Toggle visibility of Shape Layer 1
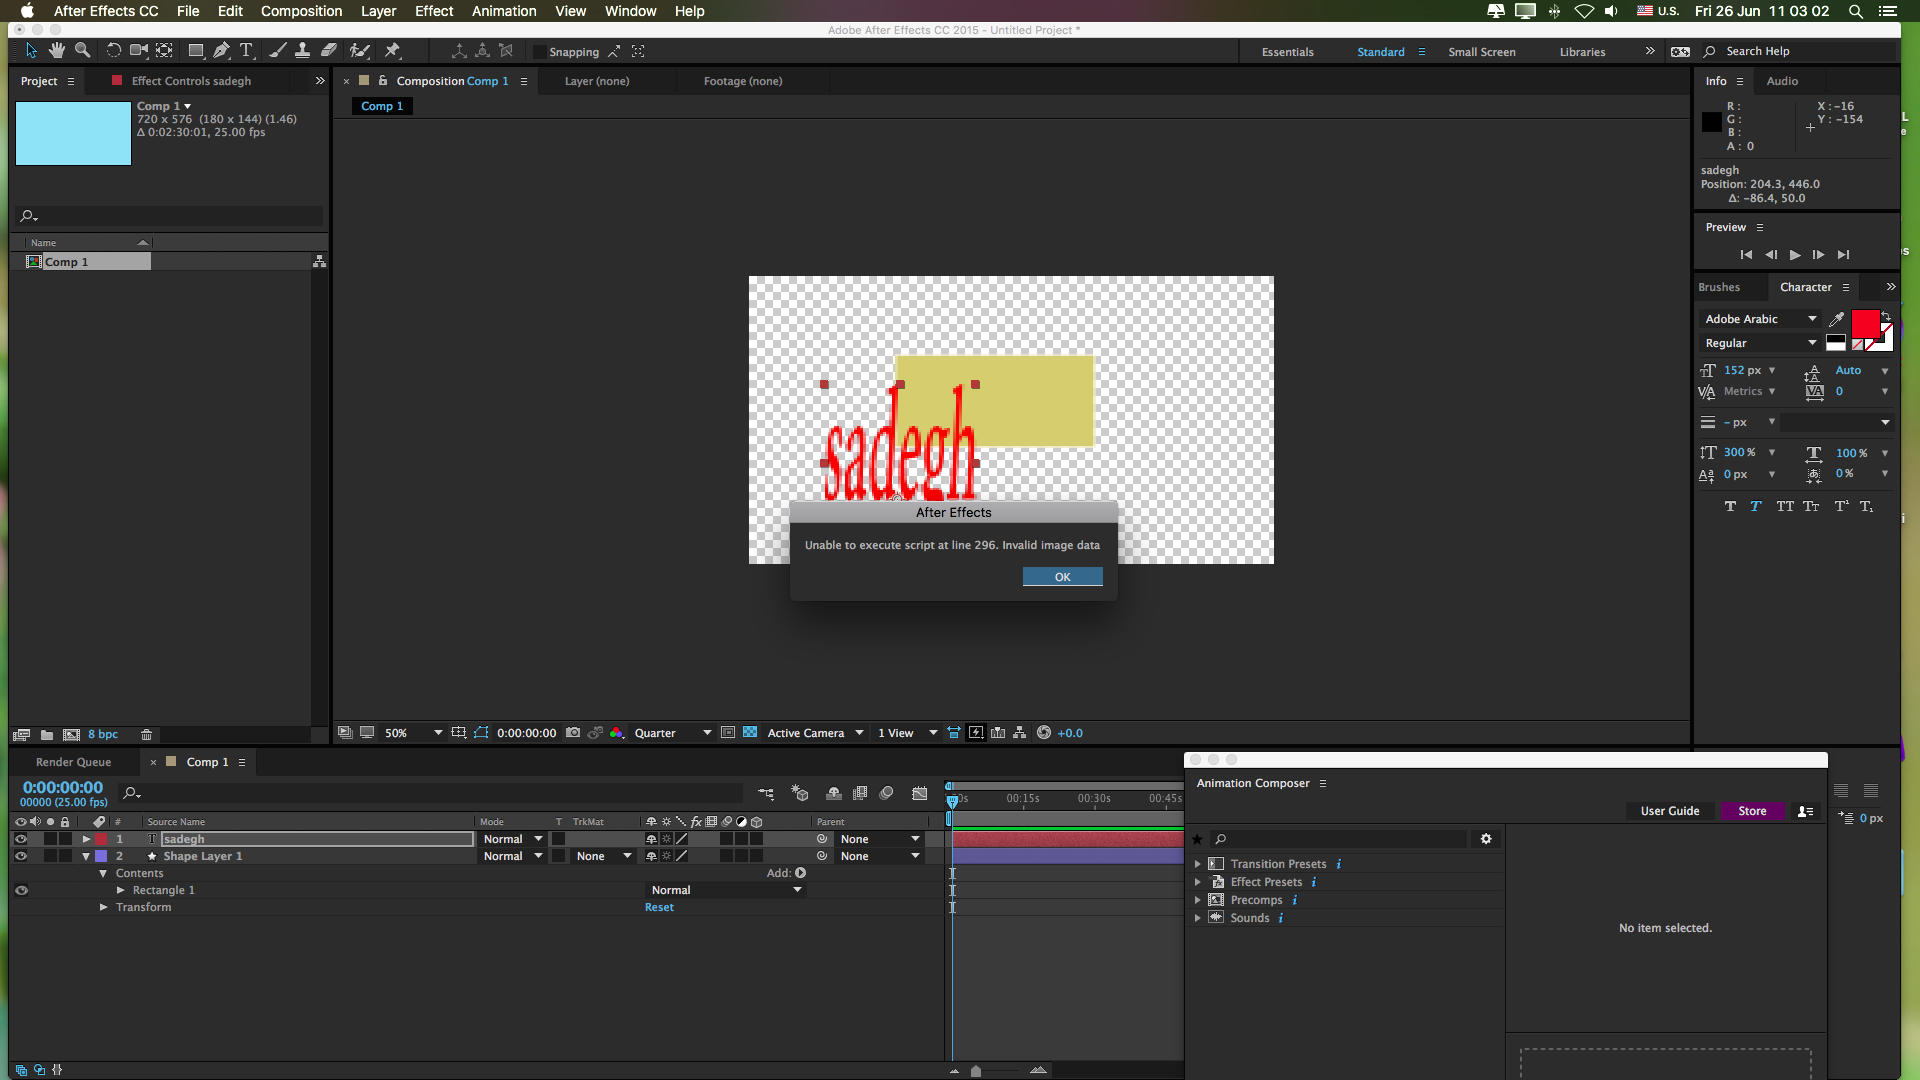 (21, 856)
